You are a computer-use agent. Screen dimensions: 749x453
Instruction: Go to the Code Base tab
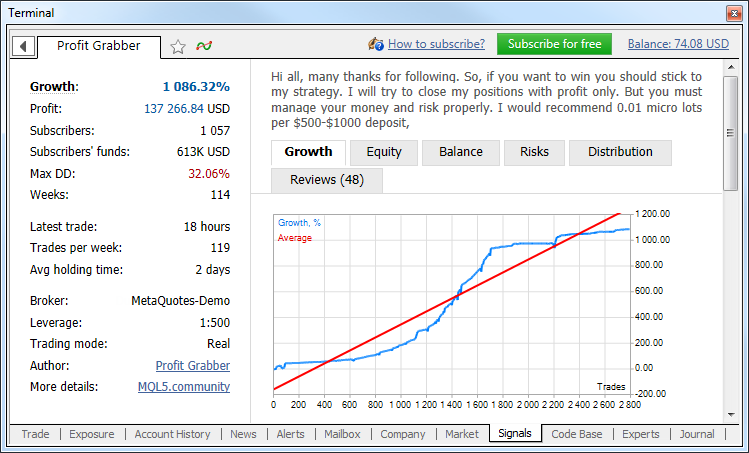[576, 434]
